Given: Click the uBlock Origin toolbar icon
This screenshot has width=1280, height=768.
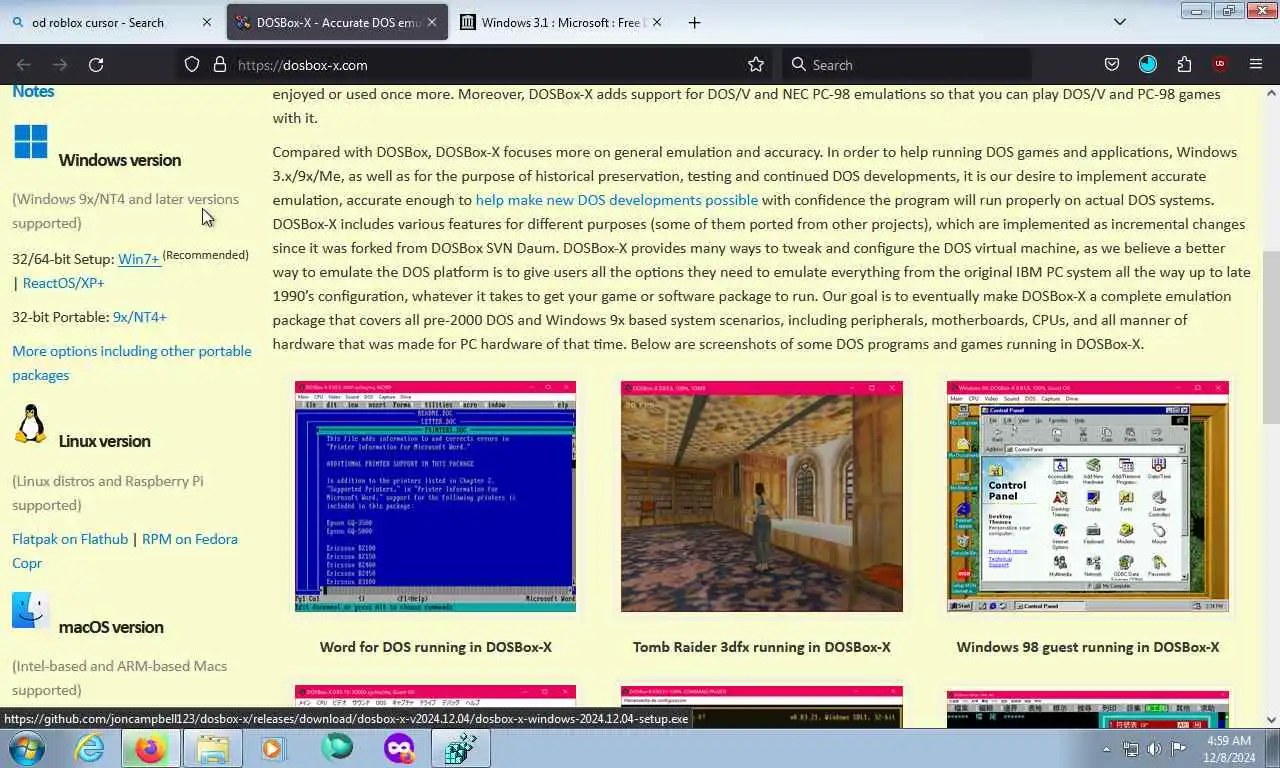Looking at the screenshot, I should tap(1219, 64).
